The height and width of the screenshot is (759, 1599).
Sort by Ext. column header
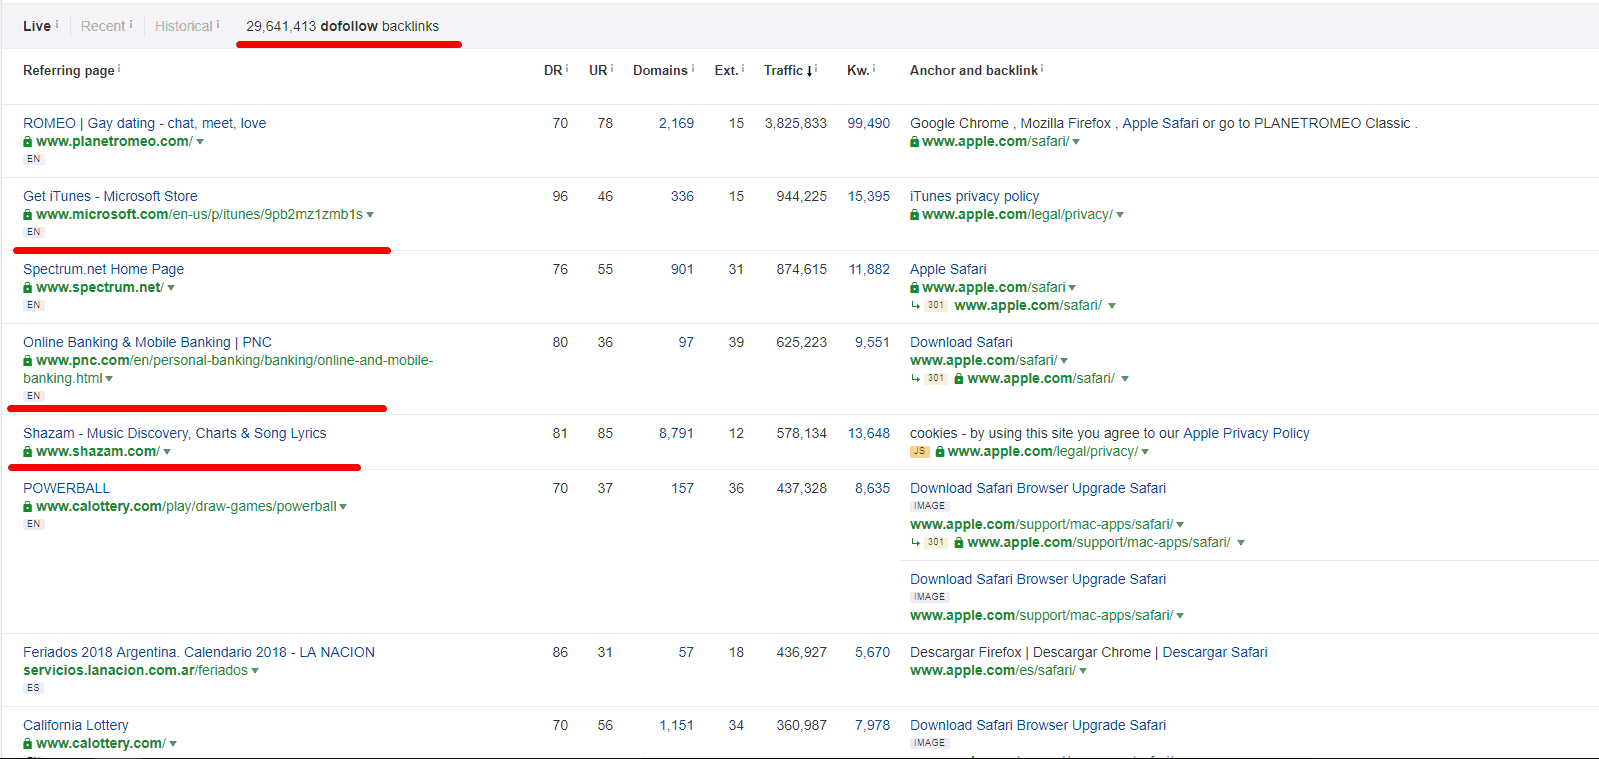(726, 70)
